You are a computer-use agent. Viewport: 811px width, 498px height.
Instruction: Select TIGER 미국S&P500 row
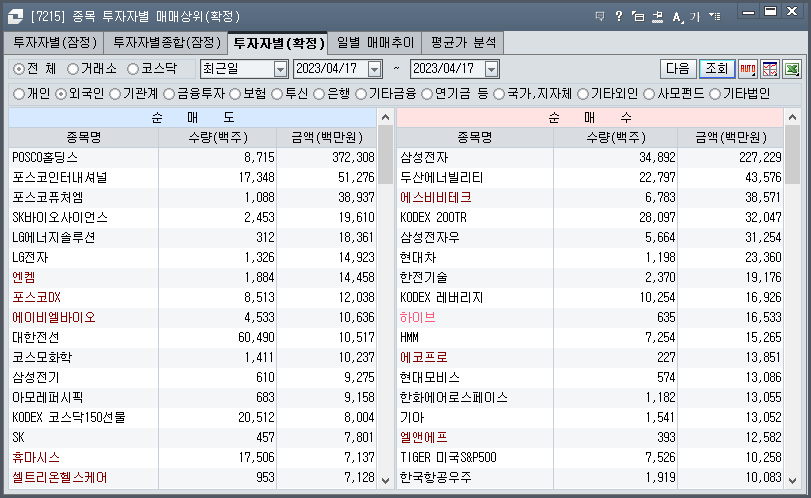coord(590,458)
